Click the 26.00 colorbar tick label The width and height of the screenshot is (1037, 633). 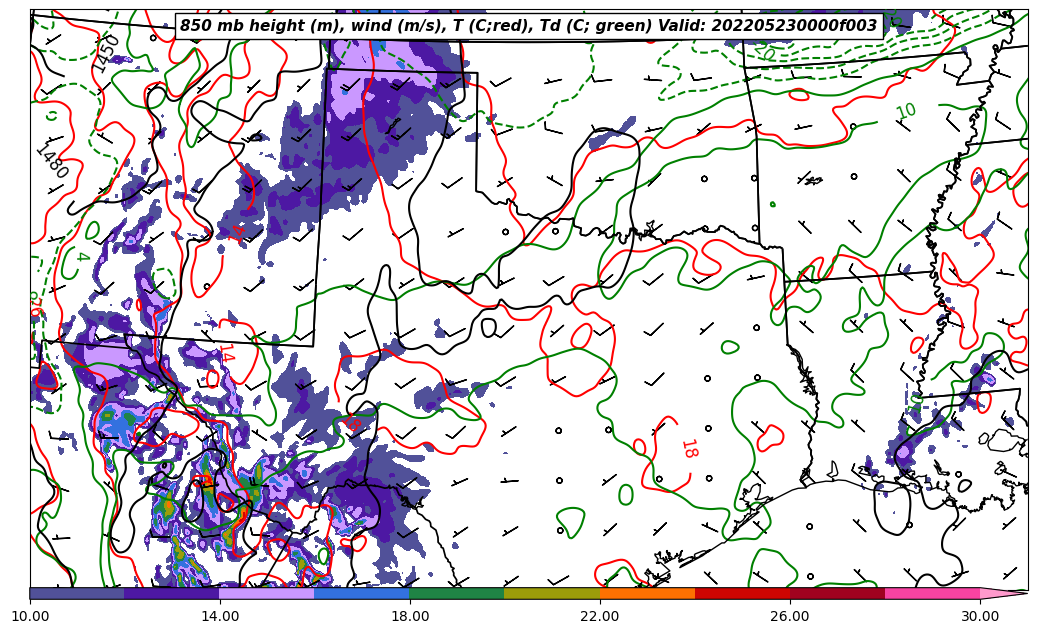tap(790, 616)
